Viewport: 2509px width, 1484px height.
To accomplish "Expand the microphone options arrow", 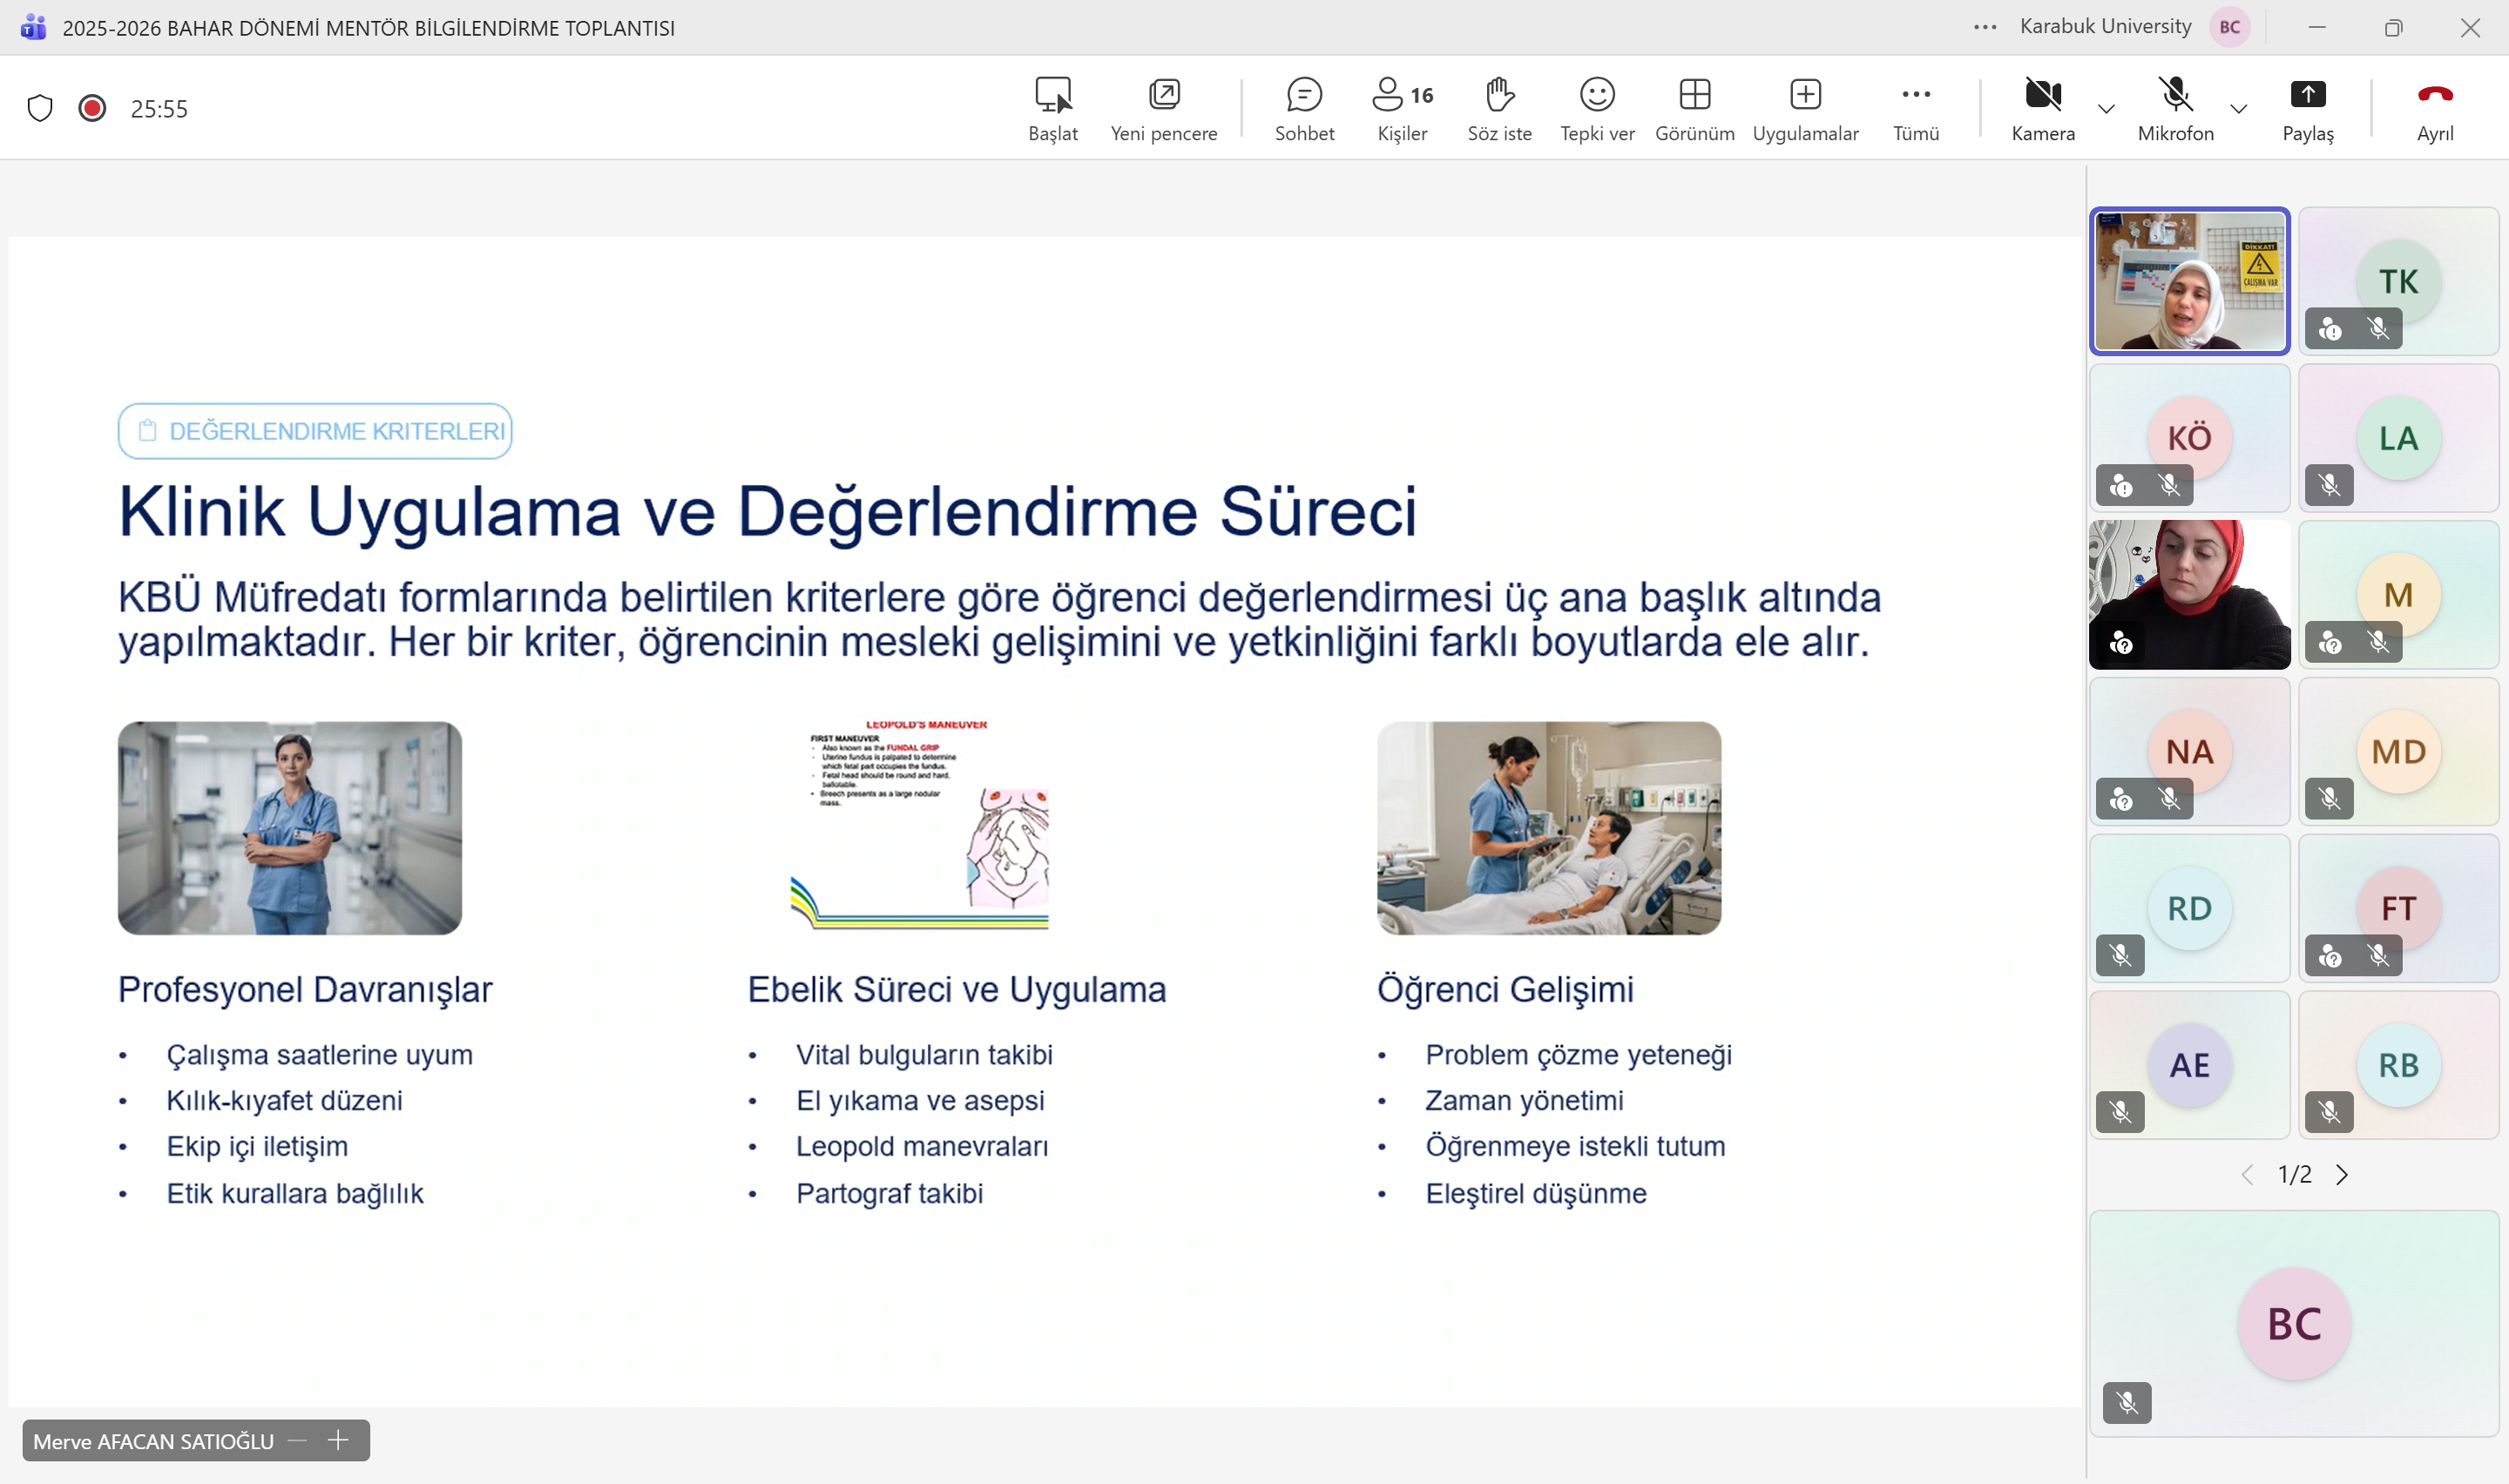I will click(x=2239, y=109).
